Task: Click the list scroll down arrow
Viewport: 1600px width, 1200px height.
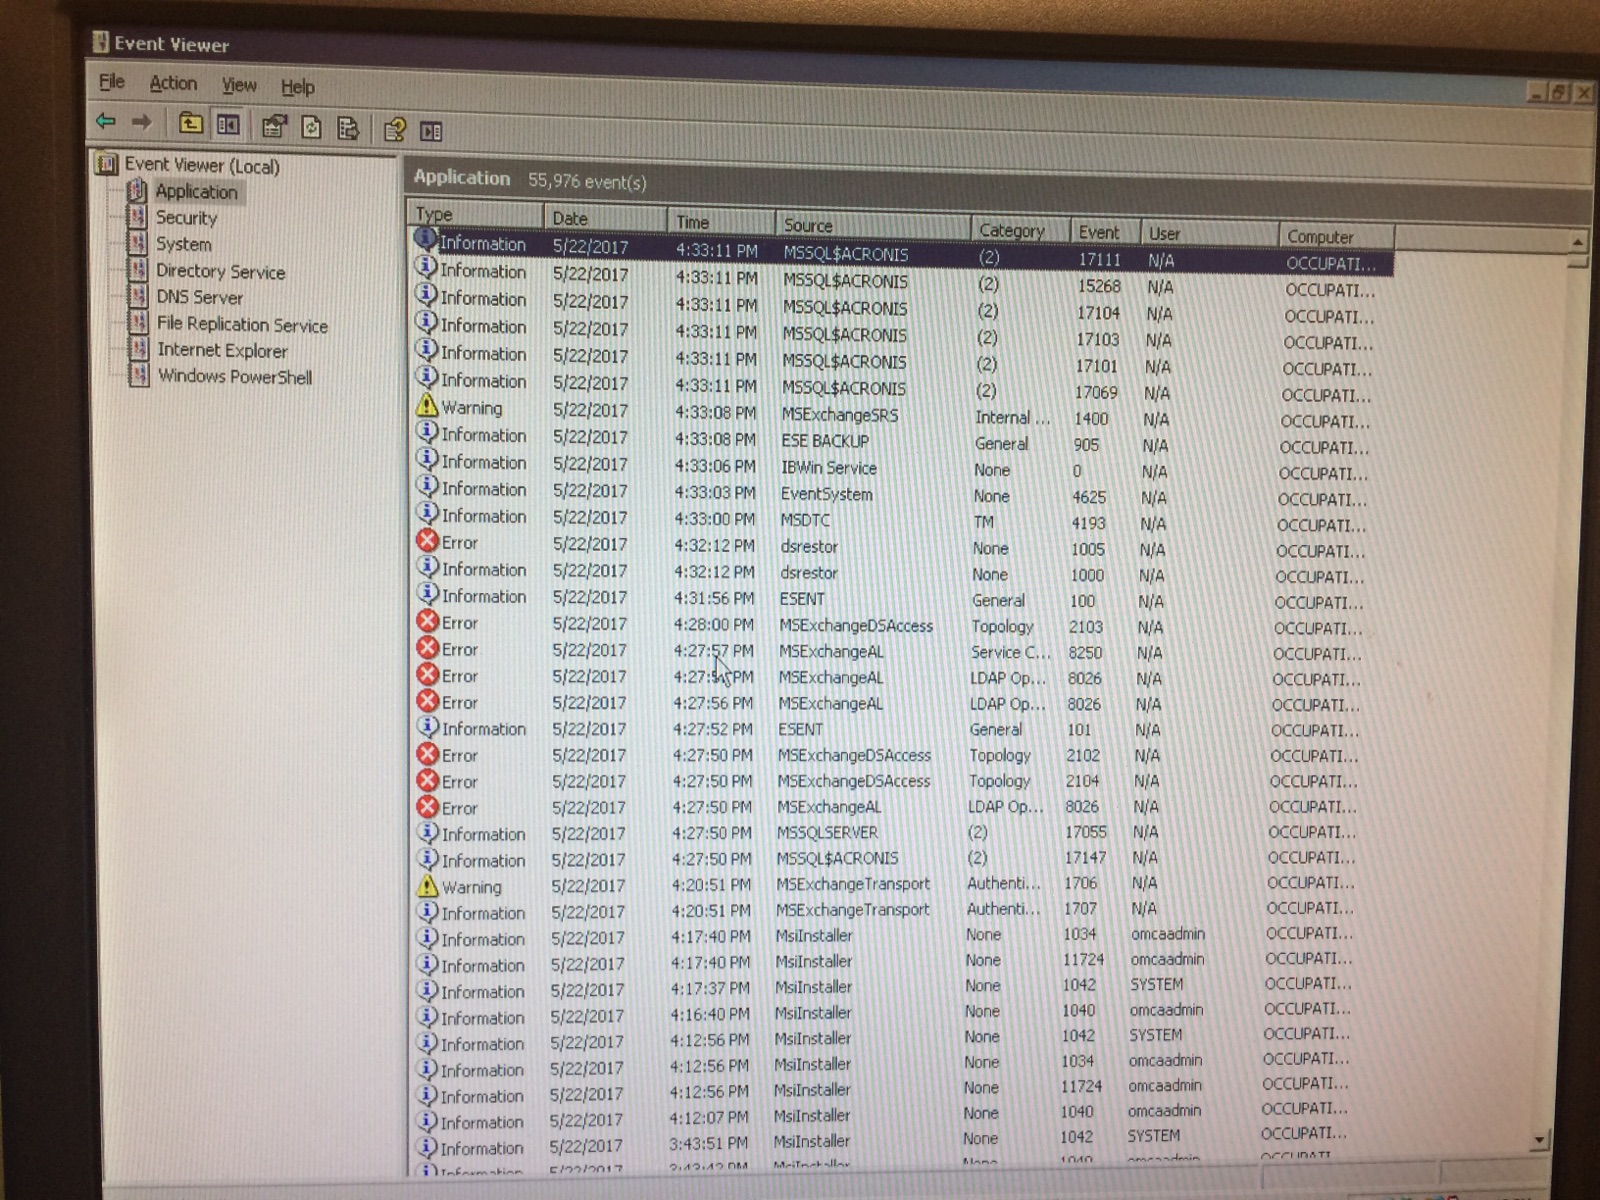Action: pyautogui.click(x=1539, y=1139)
